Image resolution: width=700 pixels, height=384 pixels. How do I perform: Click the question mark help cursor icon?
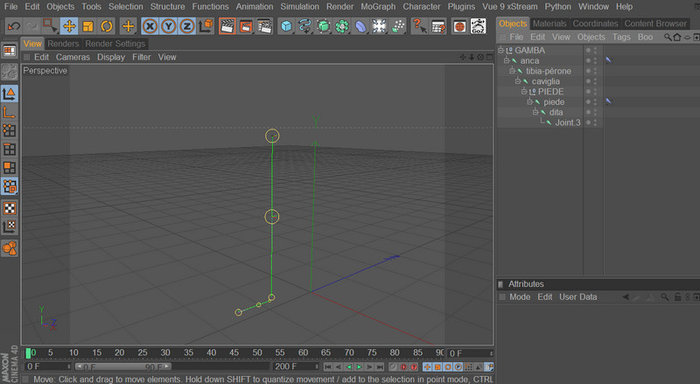(x=419, y=26)
